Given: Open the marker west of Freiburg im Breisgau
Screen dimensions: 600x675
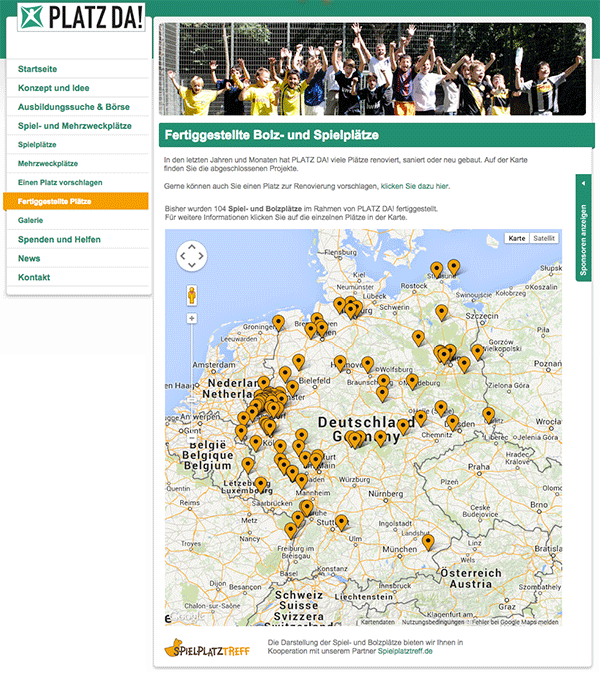Looking at the screenshot, I should point(291,530).
